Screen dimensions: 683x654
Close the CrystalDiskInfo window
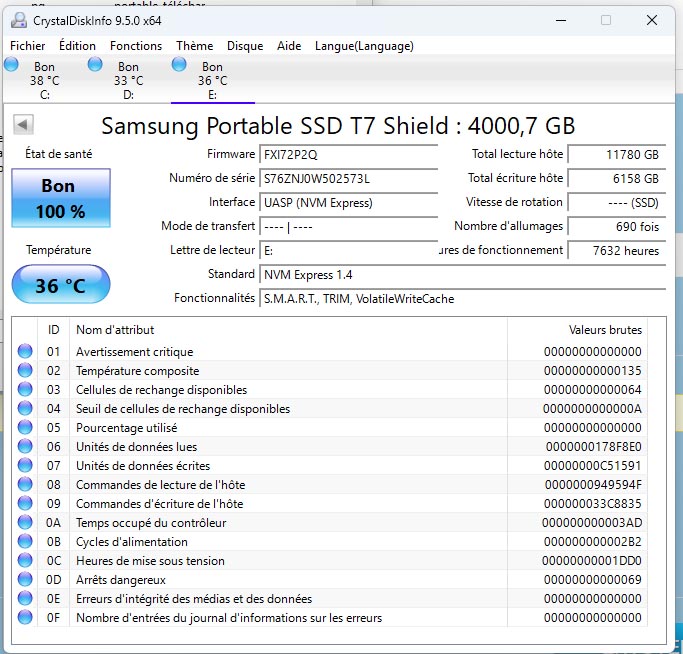pos(652,20)
